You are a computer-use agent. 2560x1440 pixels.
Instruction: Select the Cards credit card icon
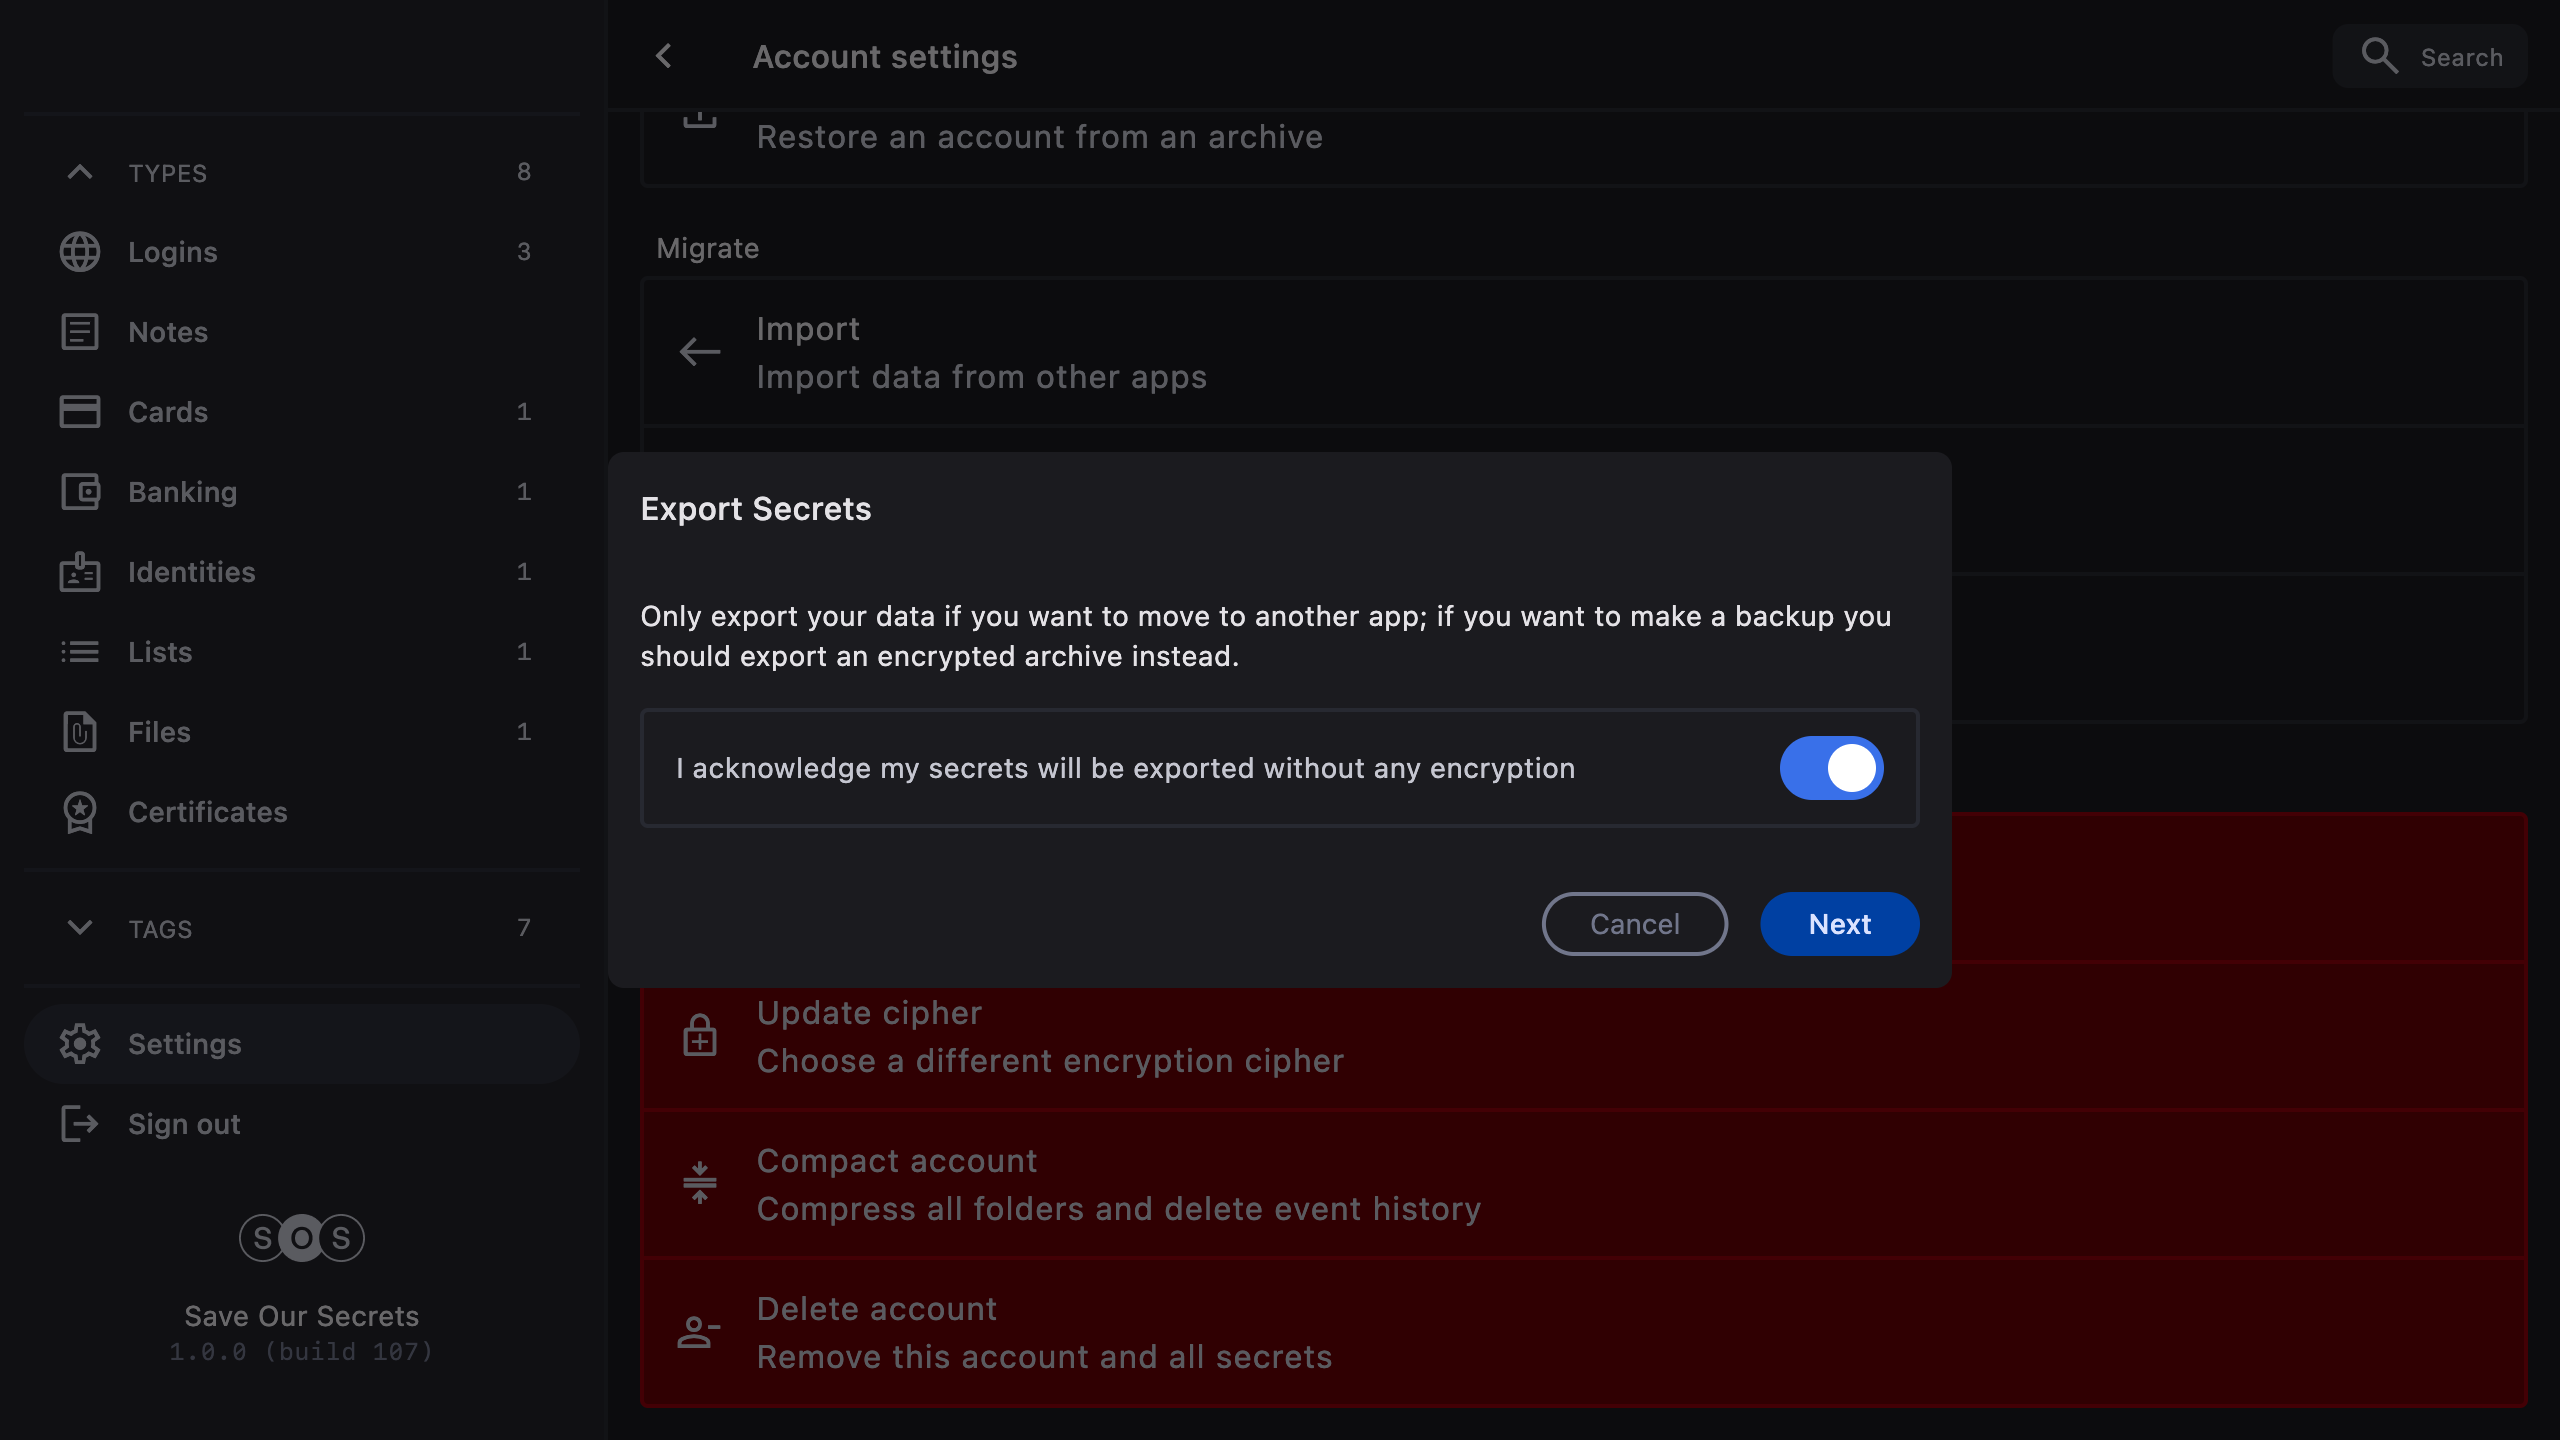click(80, 412)
